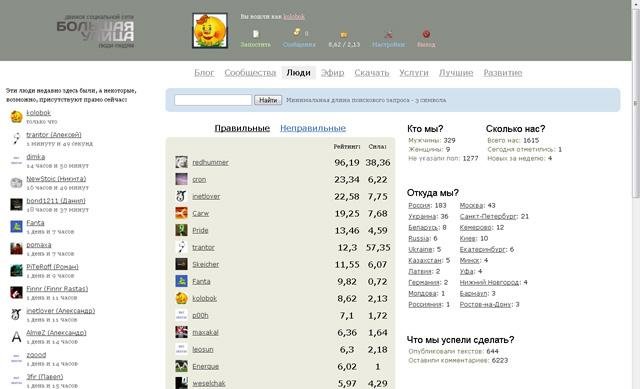This screenshot has width=640, height=389.
Task: Click the Найти search button
Action: tap(268, 100)
